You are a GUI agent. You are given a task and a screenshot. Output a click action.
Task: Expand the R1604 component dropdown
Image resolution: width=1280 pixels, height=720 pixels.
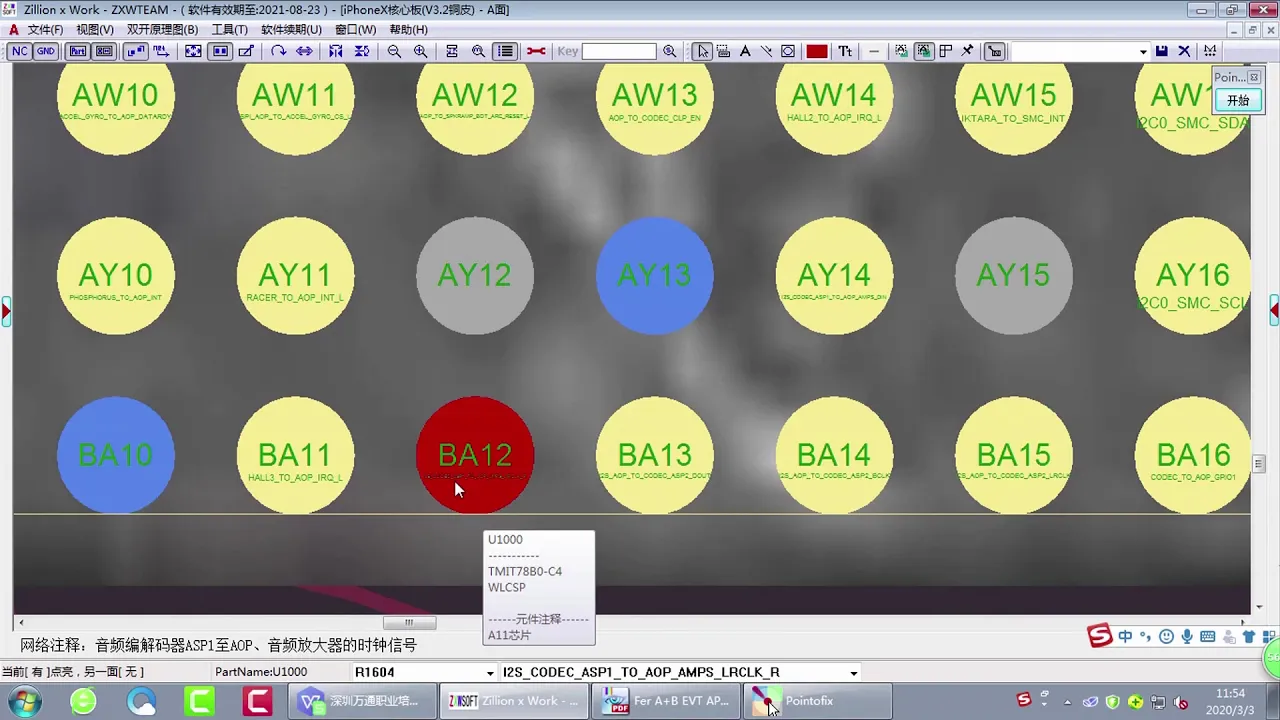(x=490, y=673)
